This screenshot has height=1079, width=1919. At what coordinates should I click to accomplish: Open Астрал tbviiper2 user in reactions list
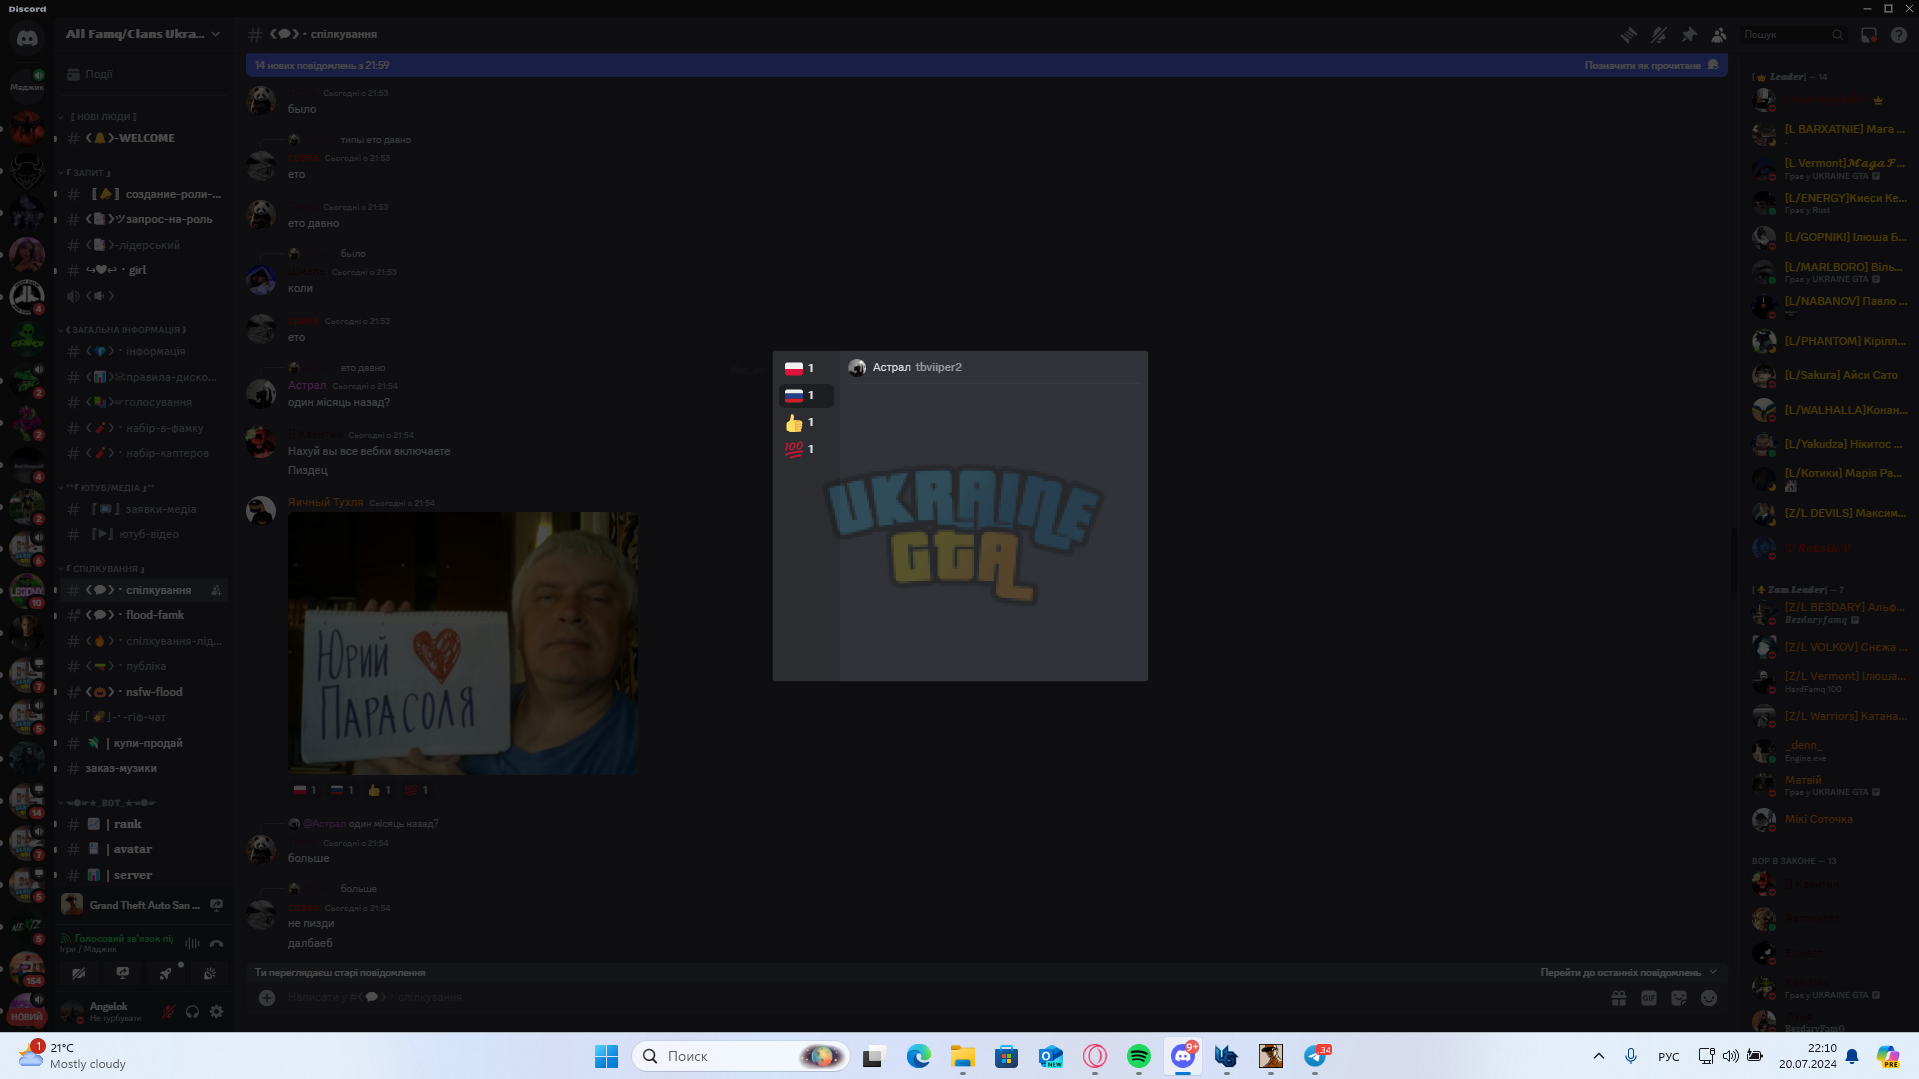(994, 367)
